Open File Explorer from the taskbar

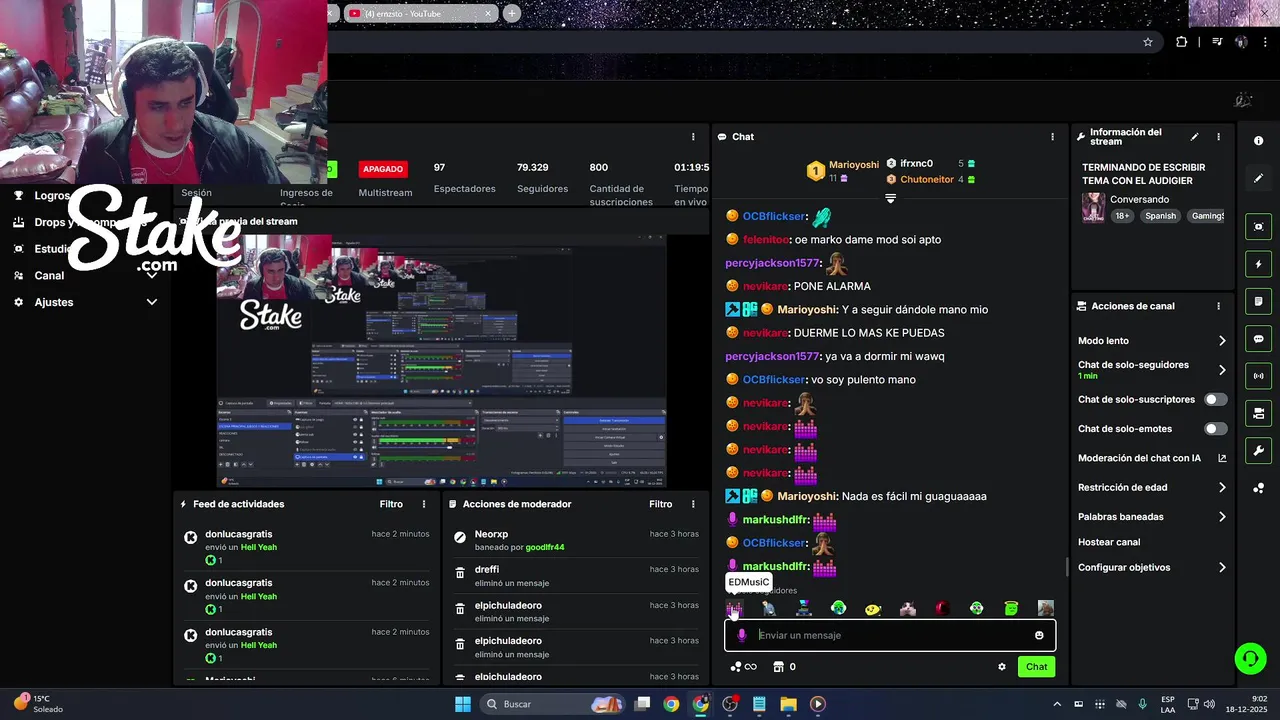point(788,704)
